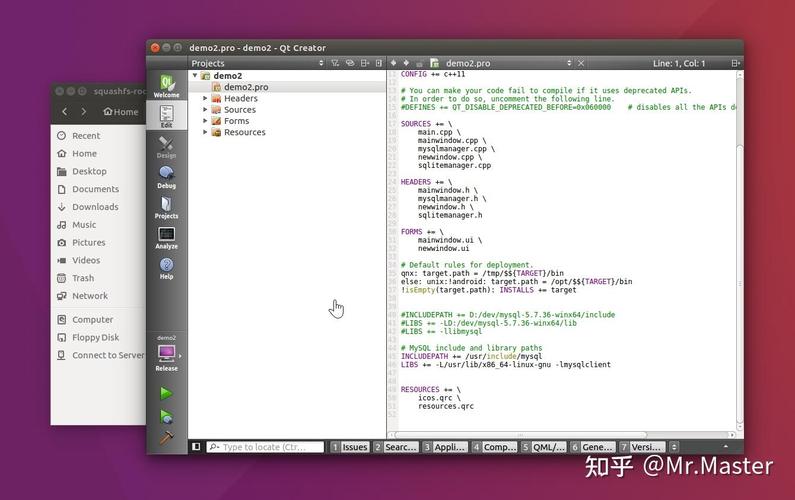Click the Home path button in file manager
This screenshot has height=500, width=795.
tap(121, 112)
